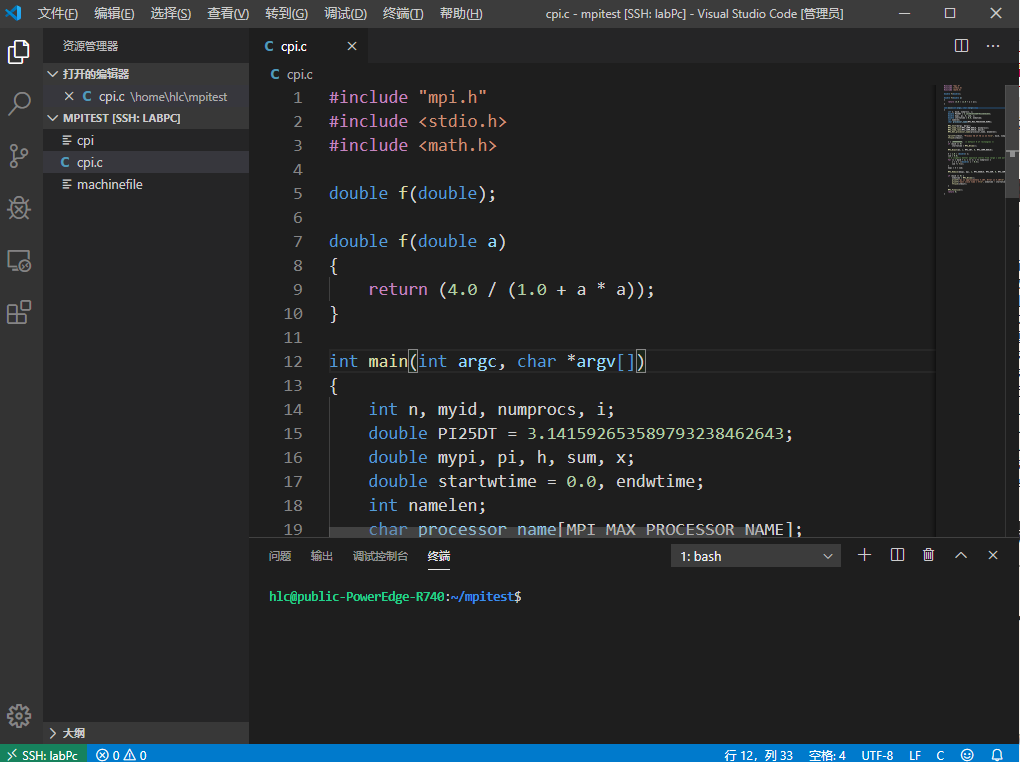This screenshot has height=762, width=1020.
Task: Collapse the MPITEST [SSH: LABPC] folder
Action: 52,117
